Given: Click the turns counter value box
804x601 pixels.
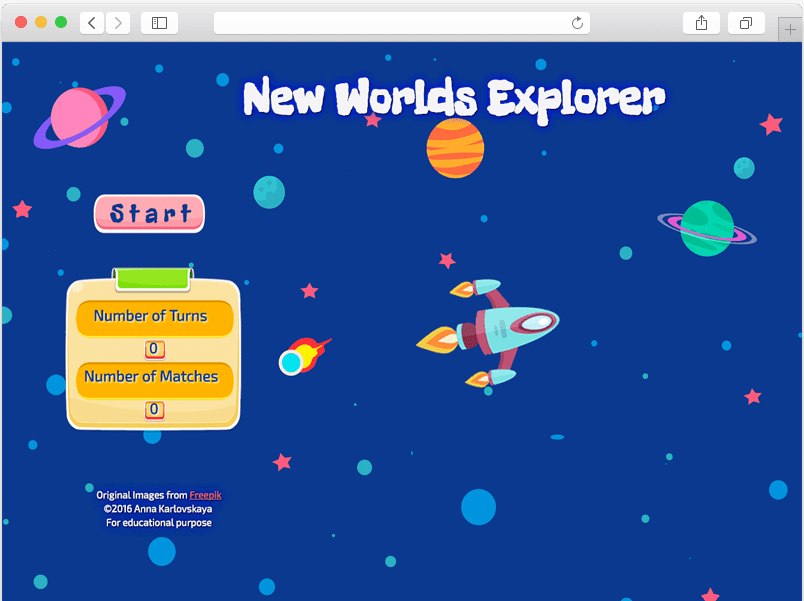Looking at the screenshot, I should 154,349.
